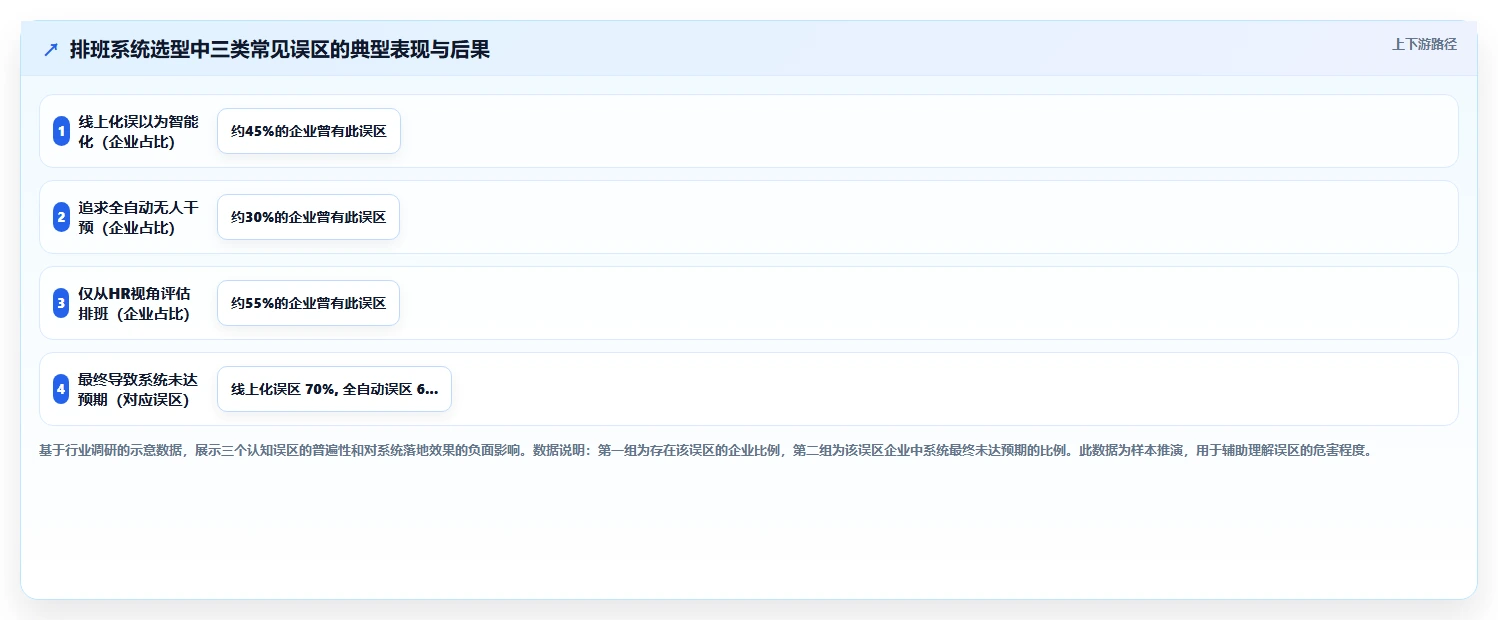
Task: Select the 约30%的企业曾有此误区 chip
Action: [x=309, y=217]
